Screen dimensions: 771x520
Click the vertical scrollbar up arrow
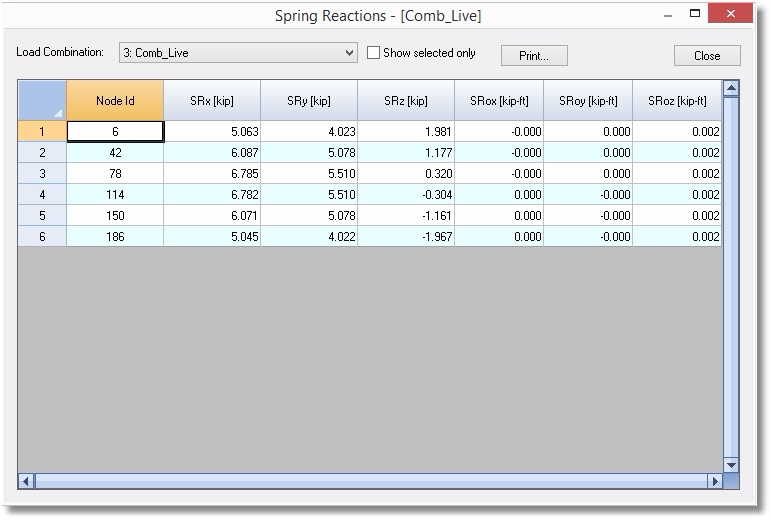click(731, 88)
